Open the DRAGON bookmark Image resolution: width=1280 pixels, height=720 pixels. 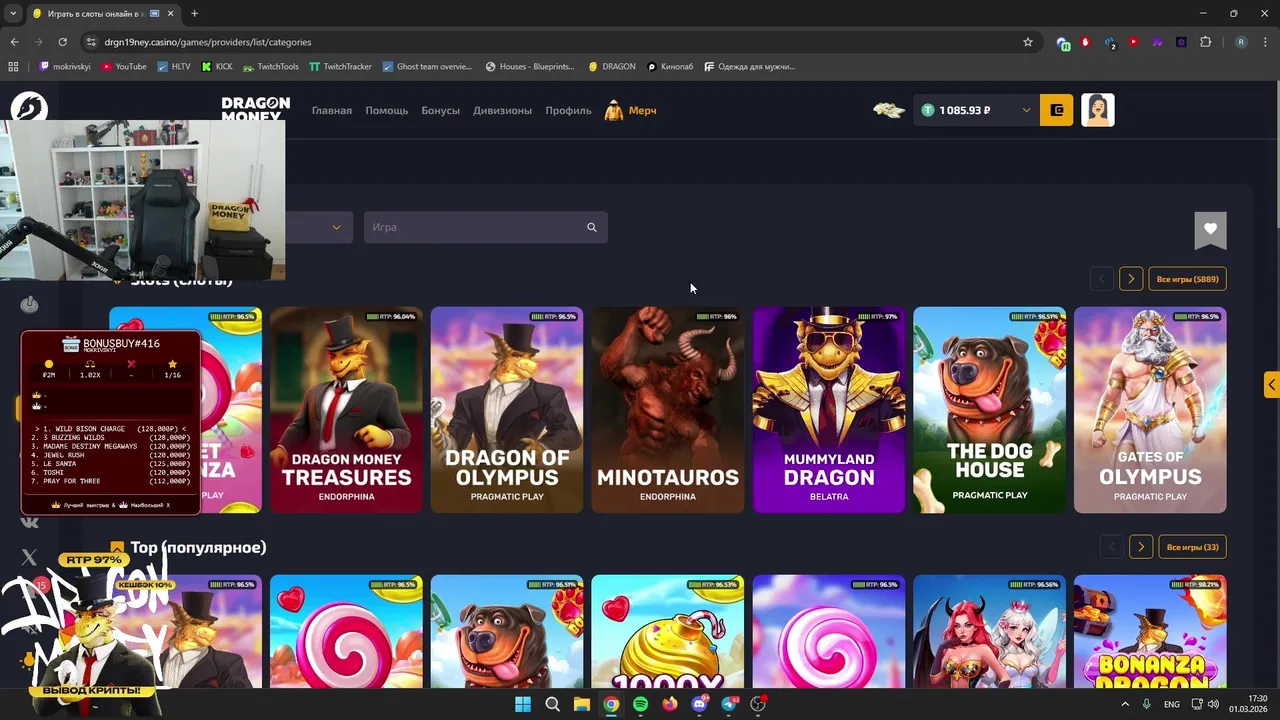(612, 67)
